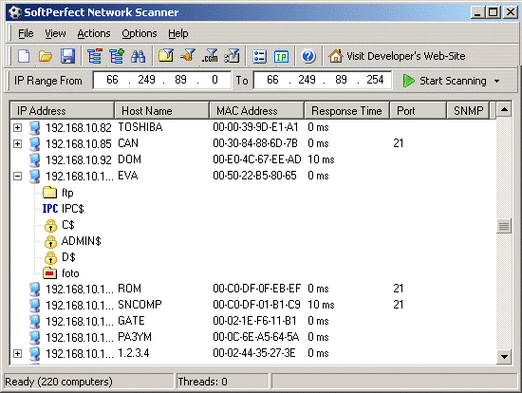
Task: Click the options list toolbar icon
Action: pos(259,56)
